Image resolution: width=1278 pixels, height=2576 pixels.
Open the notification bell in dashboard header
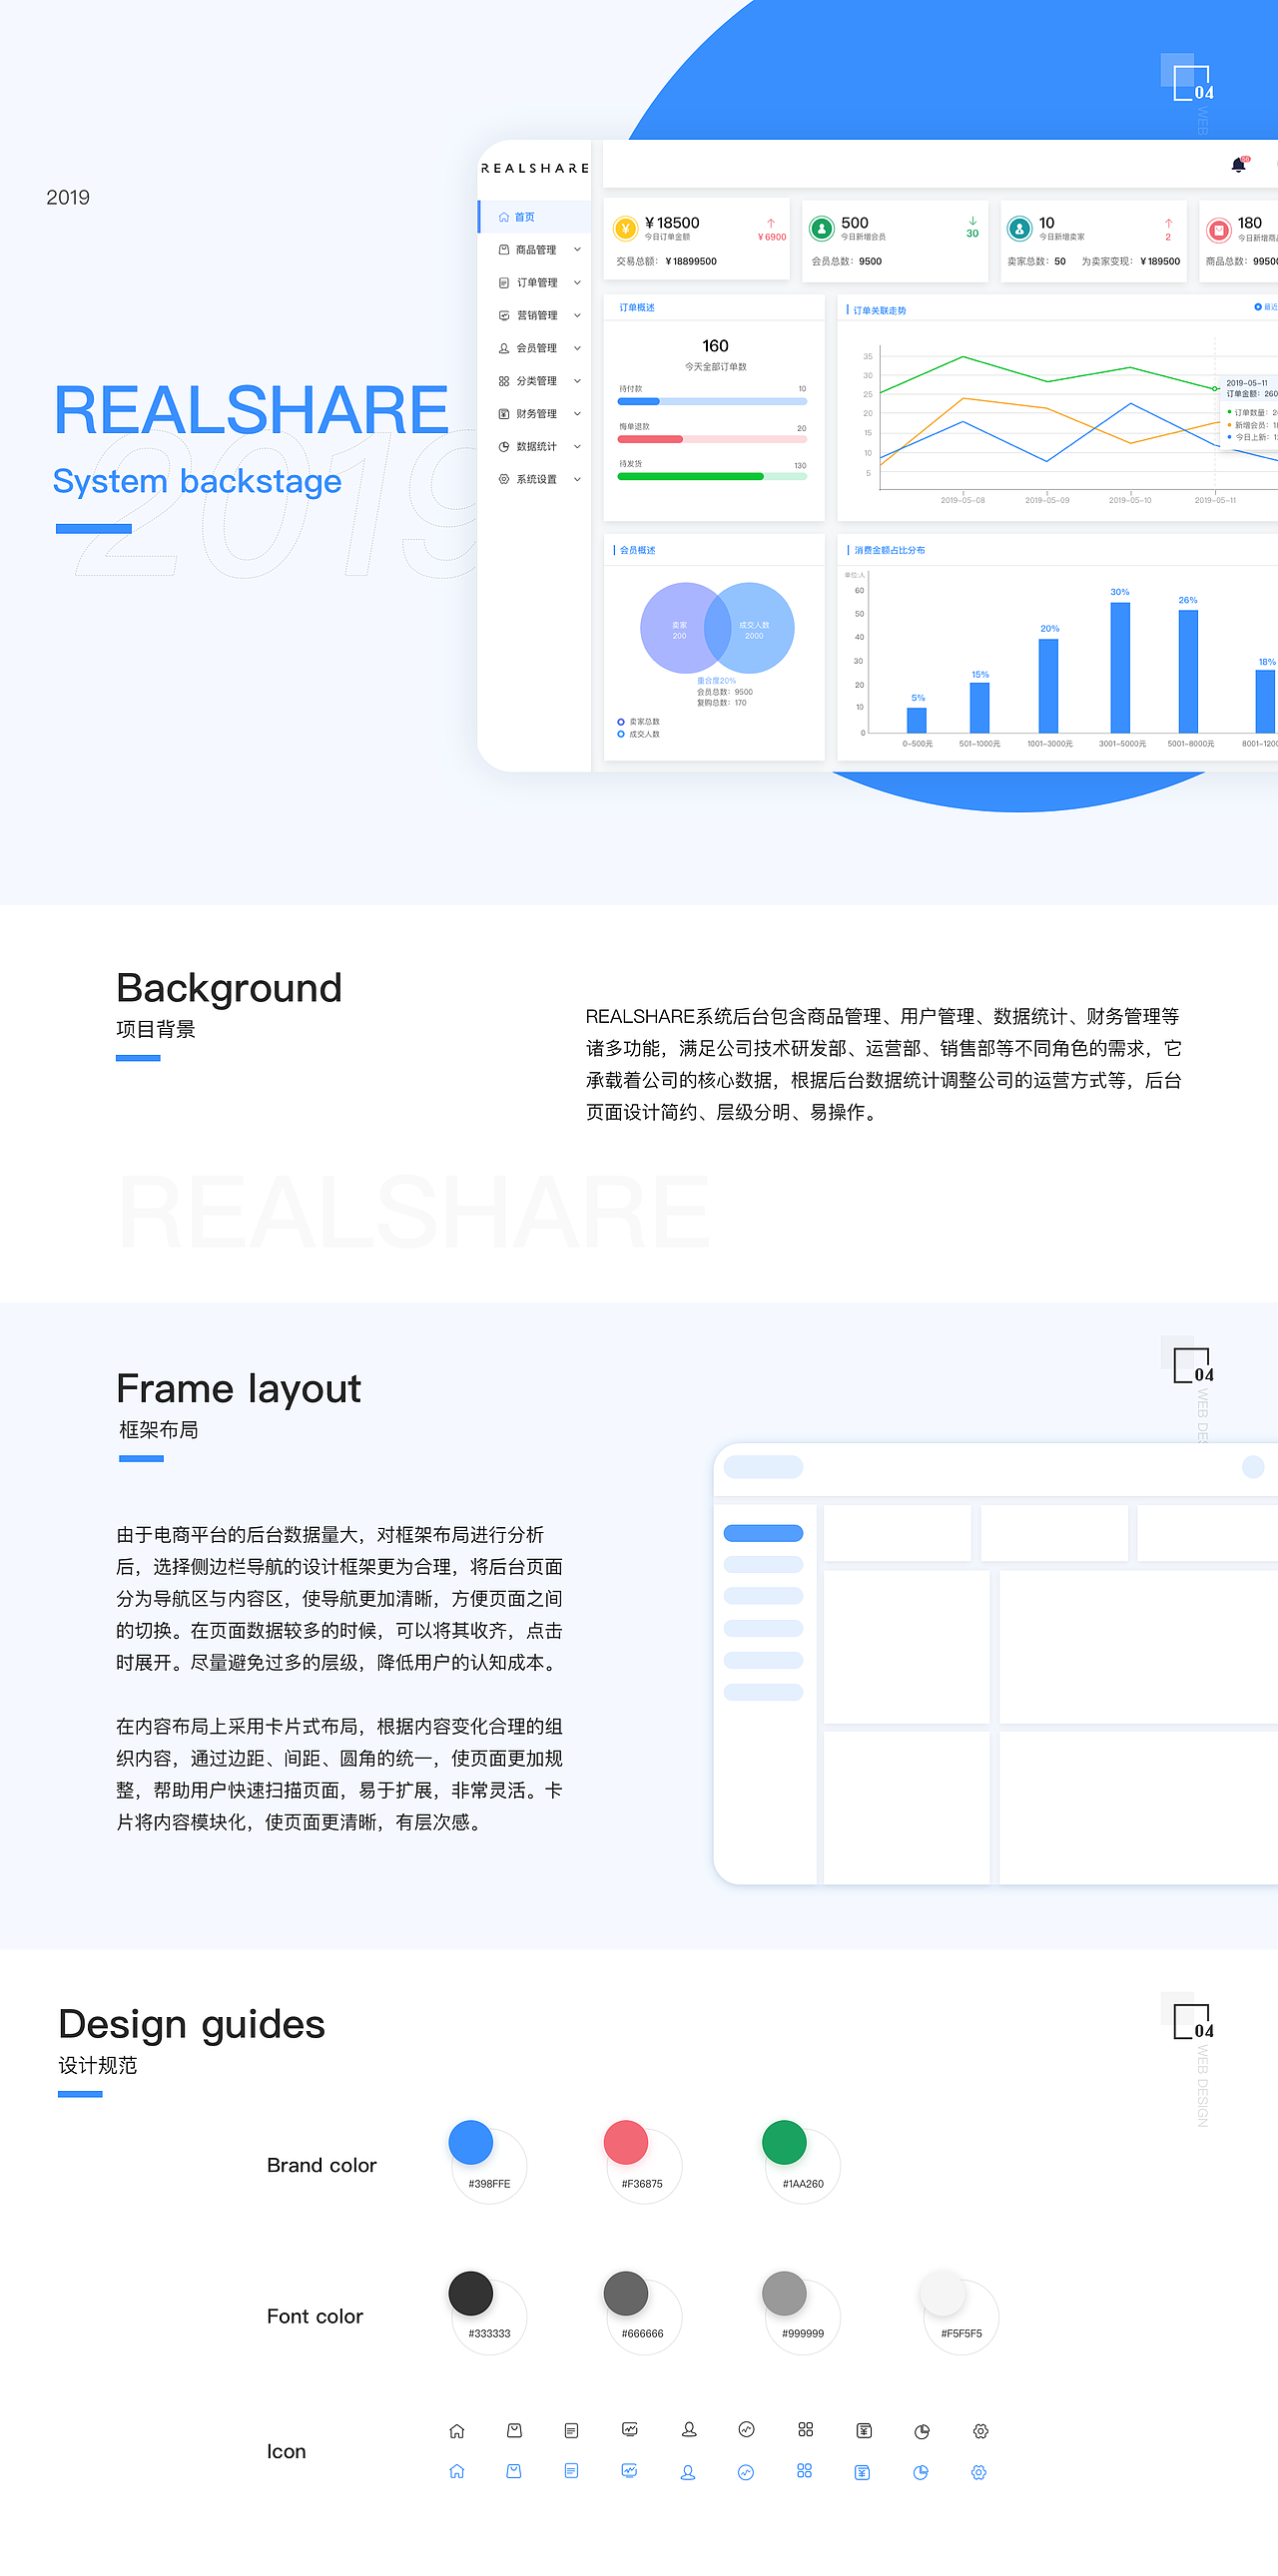[x=1238, y=165]
